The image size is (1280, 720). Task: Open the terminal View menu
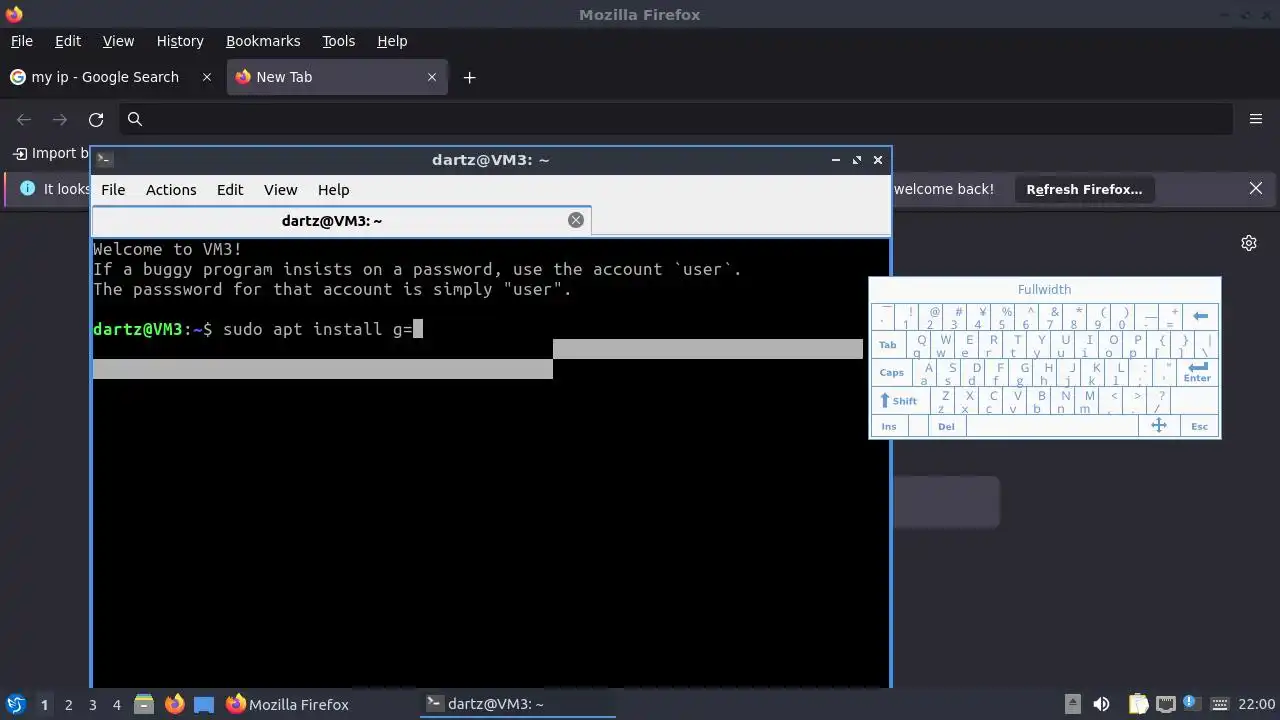click(280, 189)
